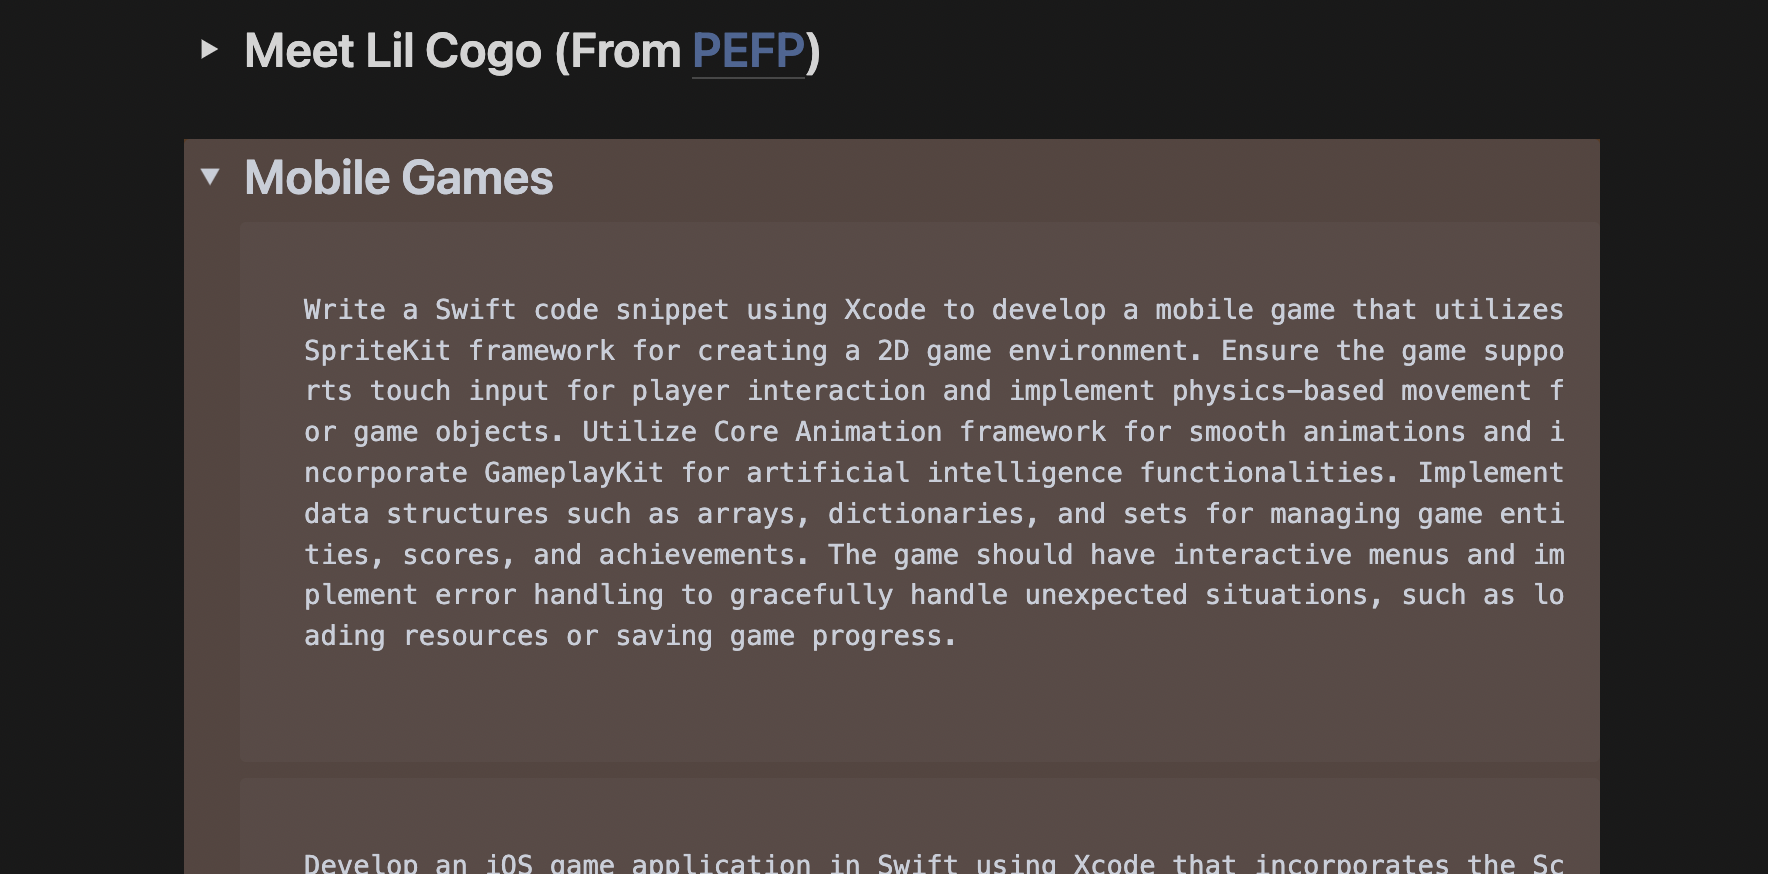This screenshot has height=874, width=1768.
Task: Click the word "SpriteKit" in the prompt
Action: pyautogui.click(x=377, y=351)
